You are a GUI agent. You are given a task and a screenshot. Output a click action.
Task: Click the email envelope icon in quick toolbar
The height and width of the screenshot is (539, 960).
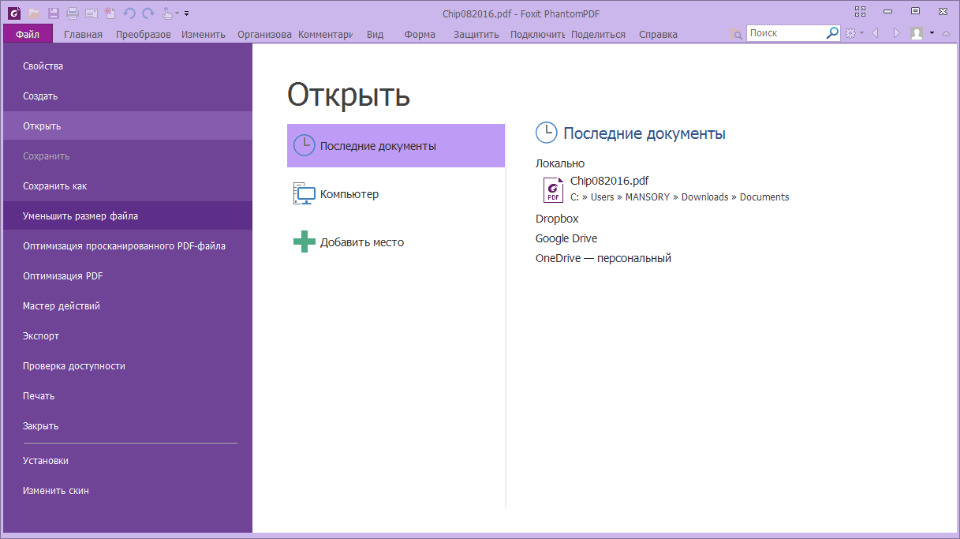tap(91, 13)
